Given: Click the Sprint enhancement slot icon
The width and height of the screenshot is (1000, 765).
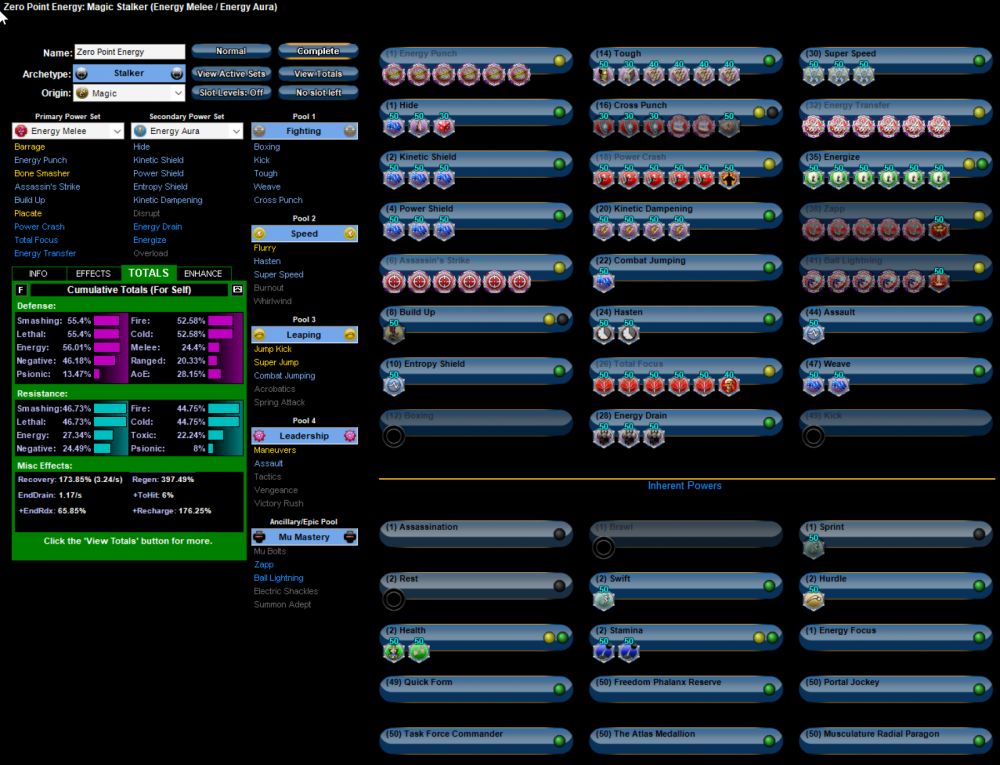Looking at the screenshot, I should [x=812, y=548].
